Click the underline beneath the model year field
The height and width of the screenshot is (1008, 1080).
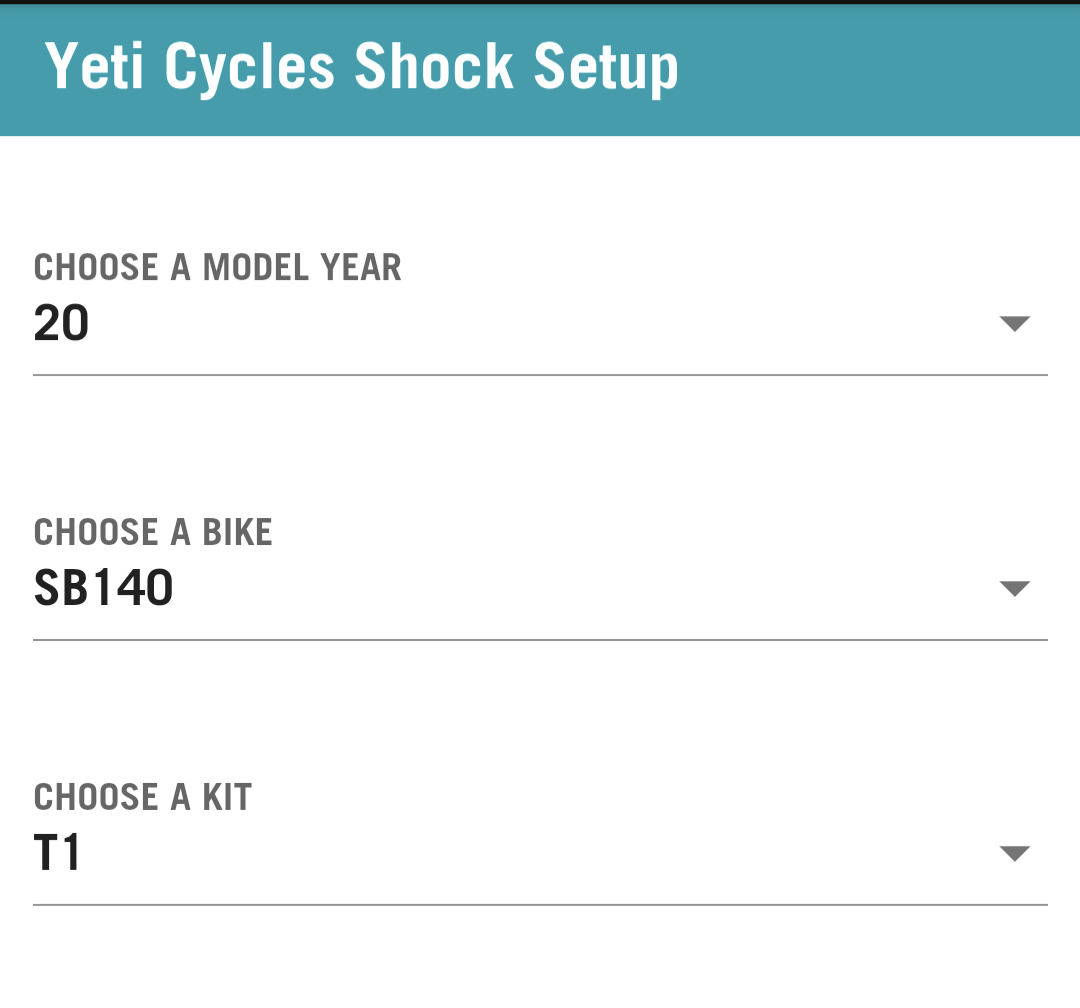pyautogui.click(x=540, y=375)
